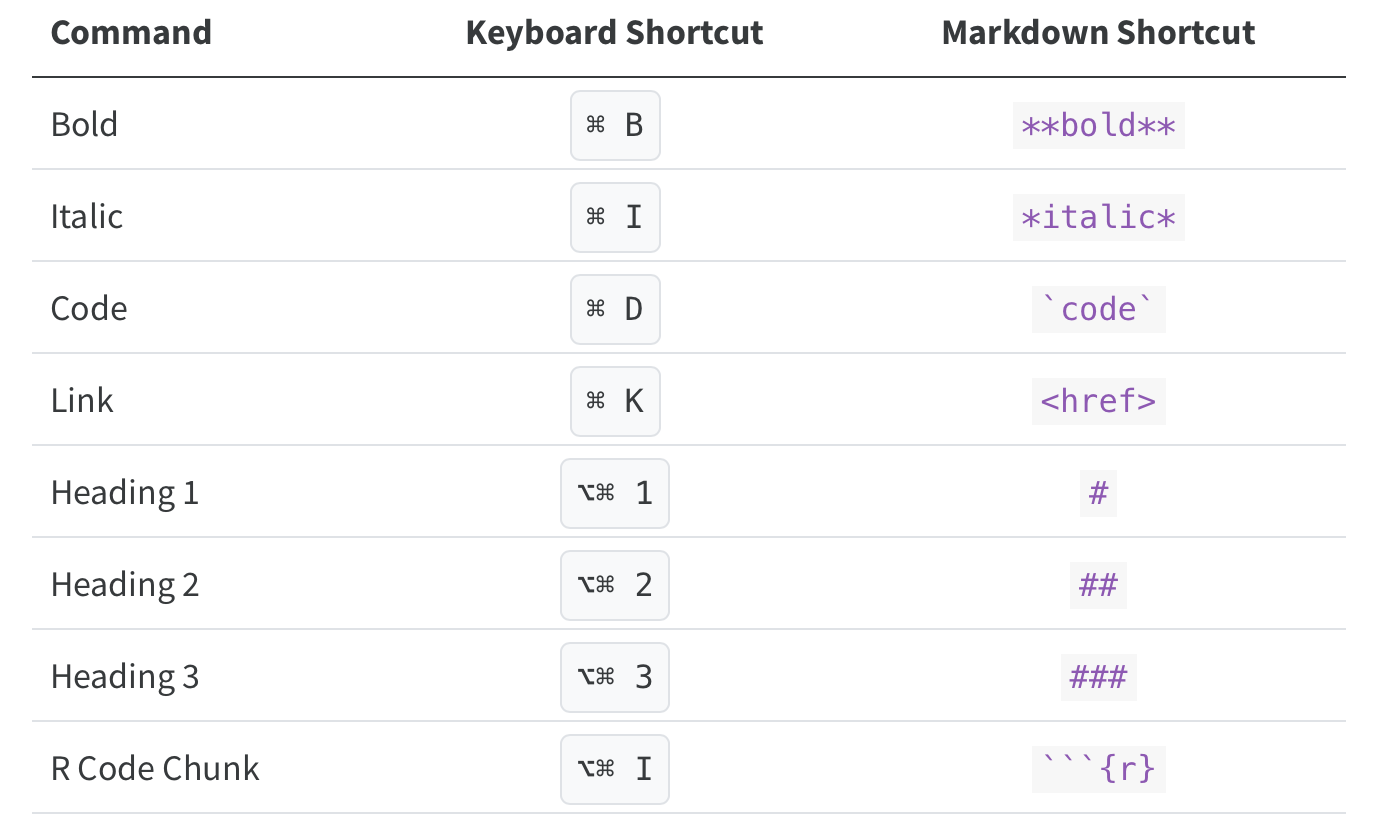Click the ⌘ K link shortcut key

(615, 401)
